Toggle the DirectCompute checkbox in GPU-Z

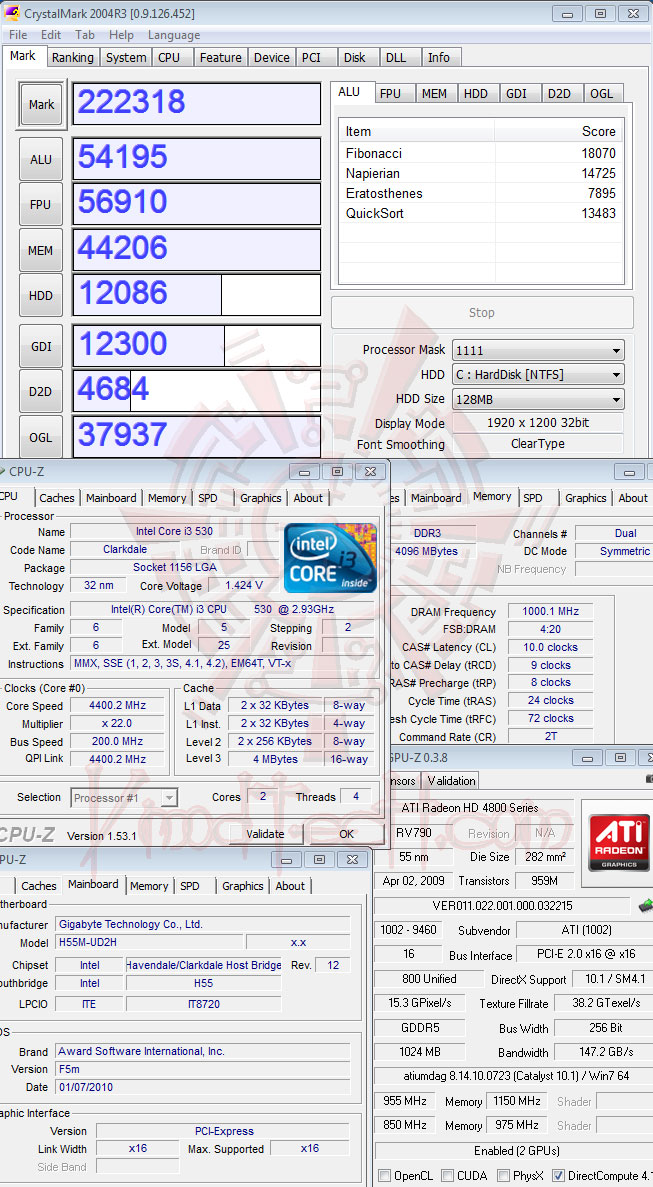(558, 1176)
